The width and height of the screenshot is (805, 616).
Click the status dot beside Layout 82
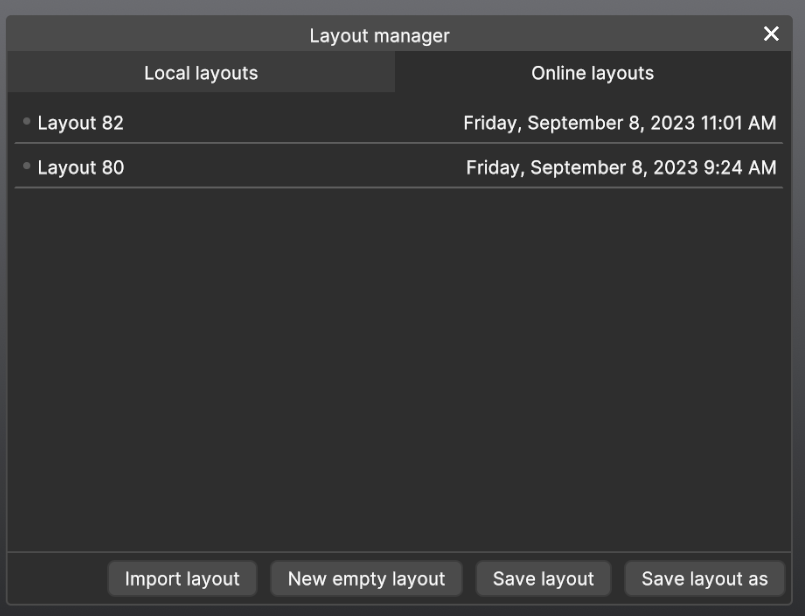26,122
